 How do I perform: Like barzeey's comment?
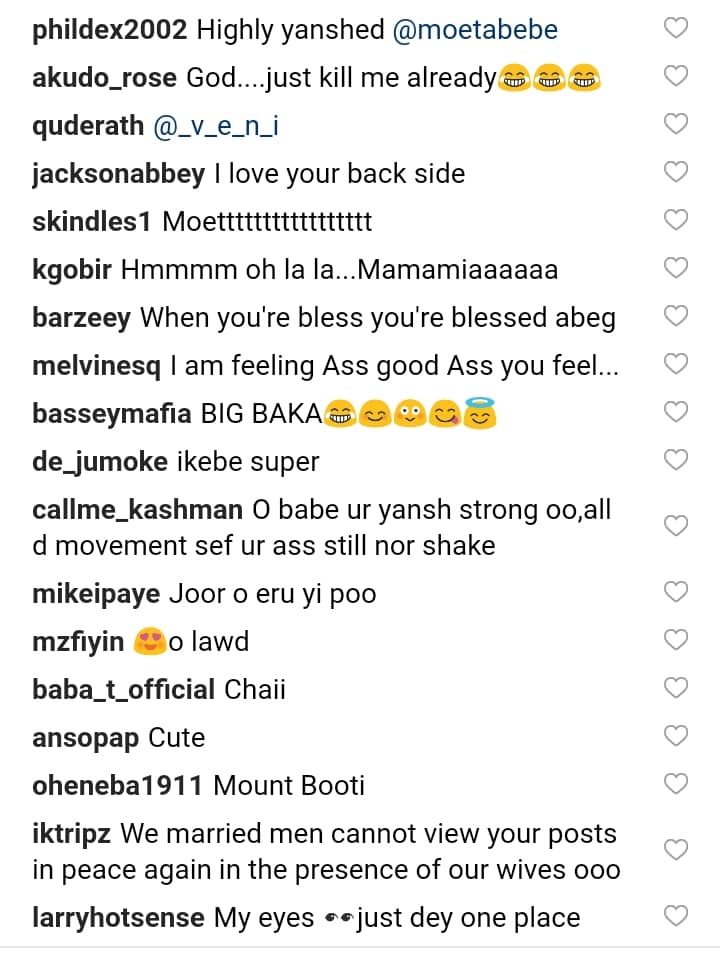point(676,316)
